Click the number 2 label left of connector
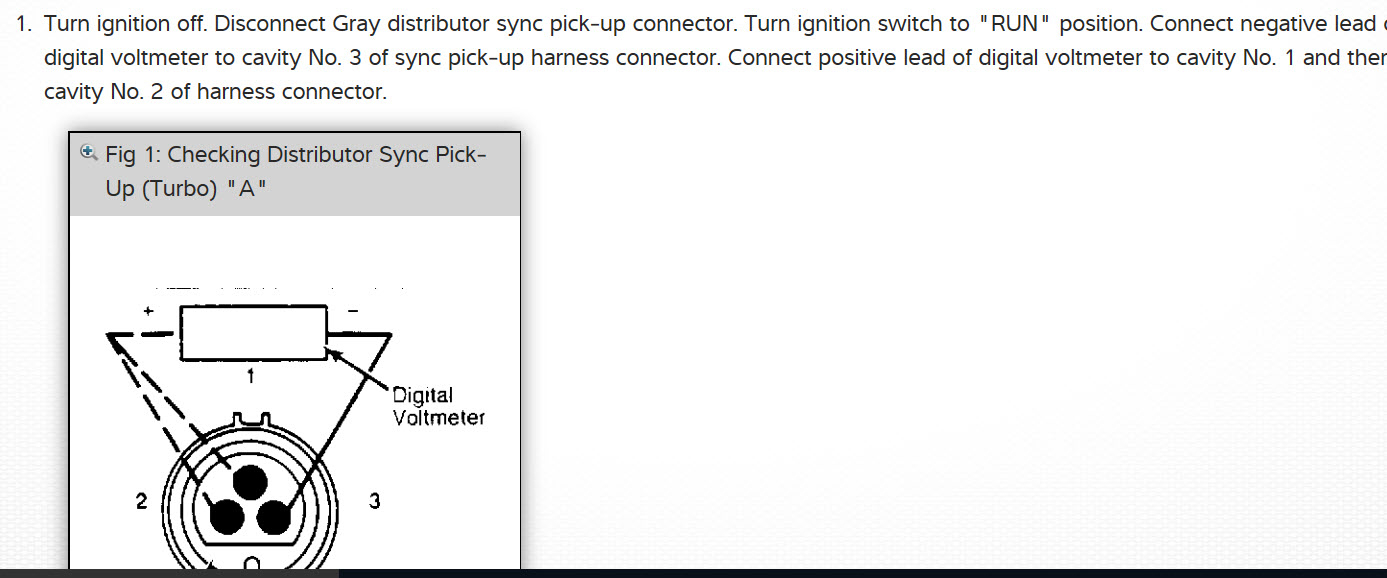Viewport: 1387px width, 578px height. (x=142, y=501)
